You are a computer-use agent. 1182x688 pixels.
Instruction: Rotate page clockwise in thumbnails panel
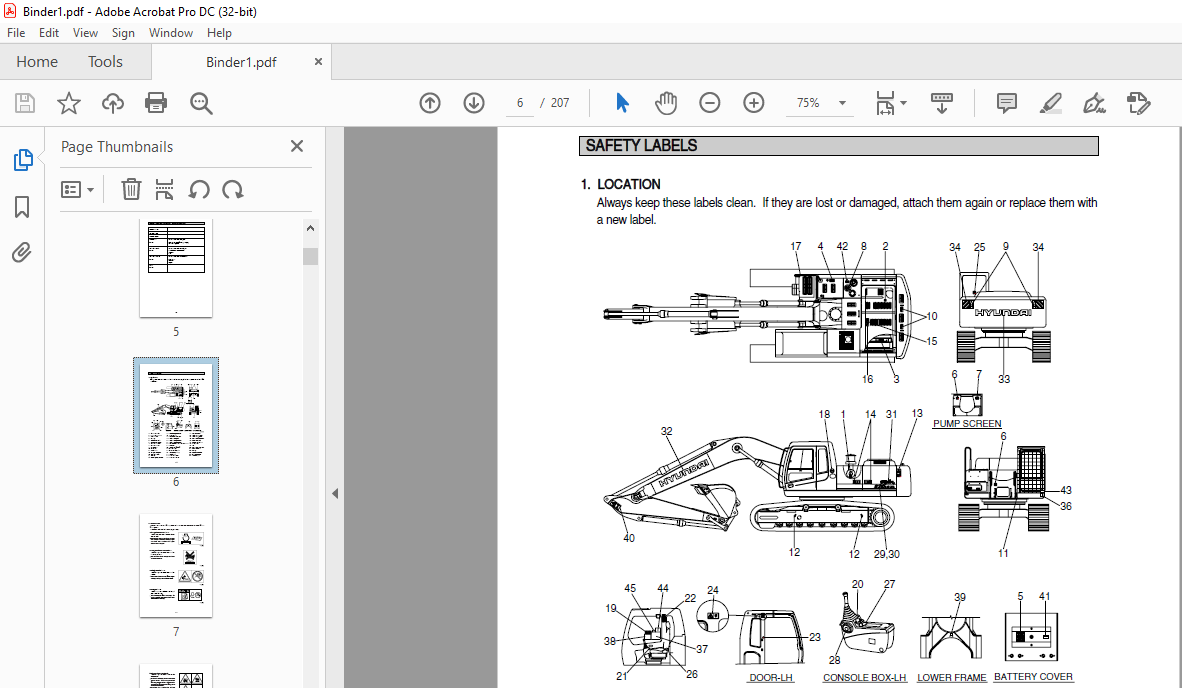(x=233, y=189)
